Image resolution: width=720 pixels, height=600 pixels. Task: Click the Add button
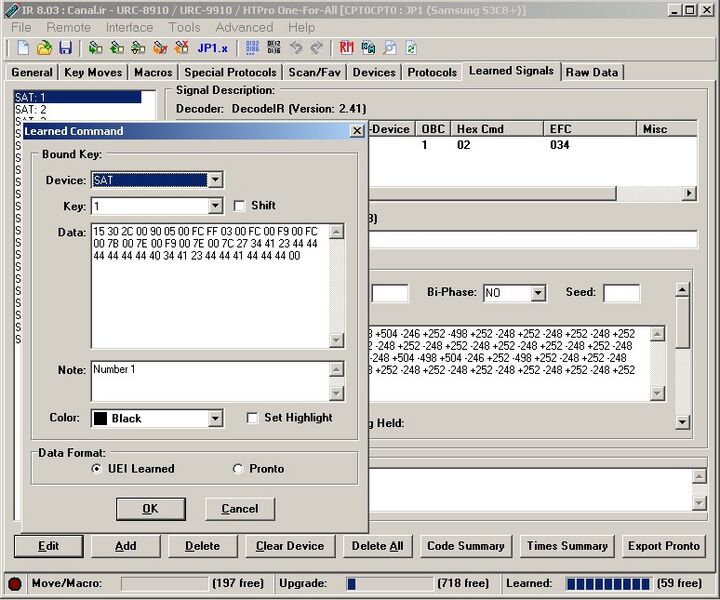coord(126,546)
